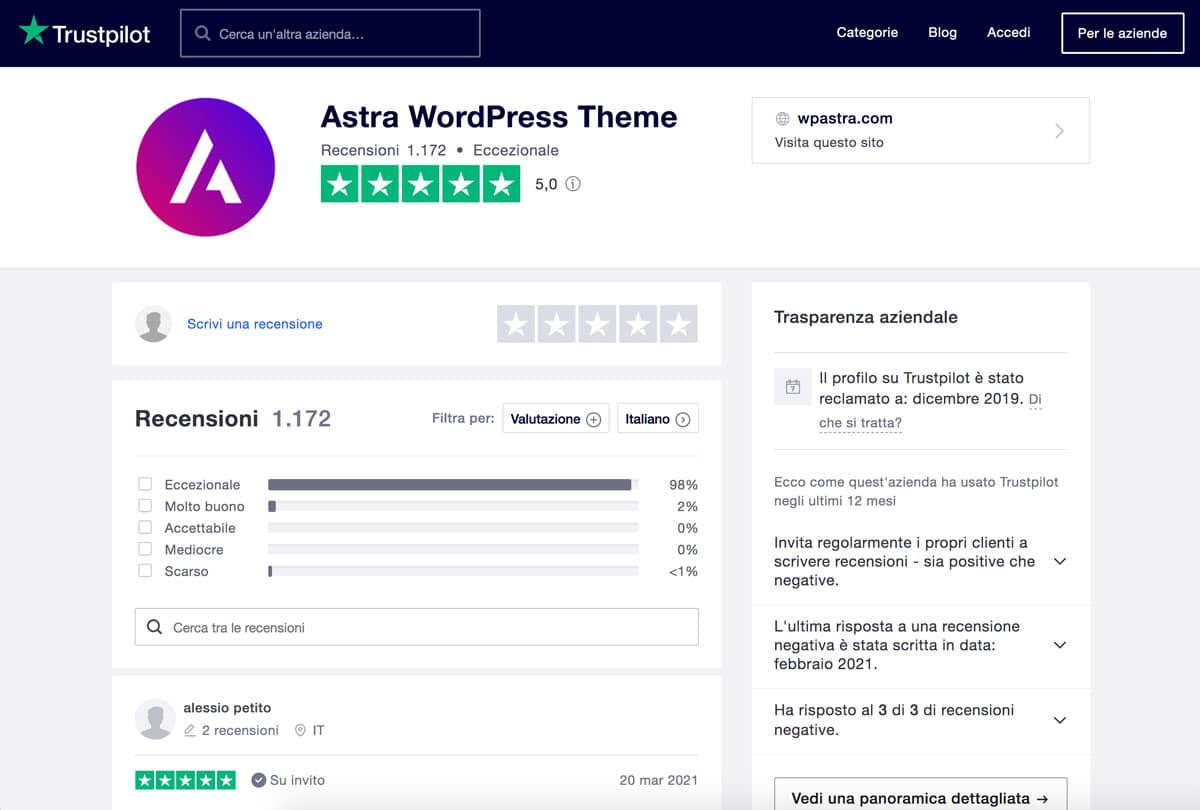Click the large green star rating under Astra title
The image size is (1200, 810).
point(420,184)
